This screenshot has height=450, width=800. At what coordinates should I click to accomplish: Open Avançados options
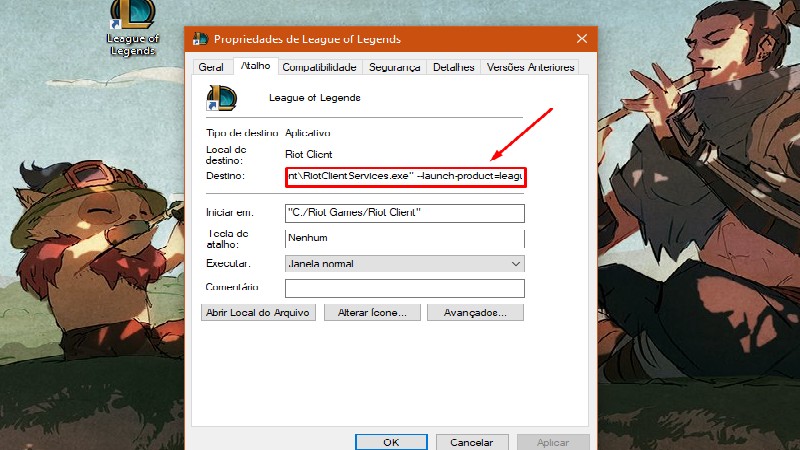475,313
